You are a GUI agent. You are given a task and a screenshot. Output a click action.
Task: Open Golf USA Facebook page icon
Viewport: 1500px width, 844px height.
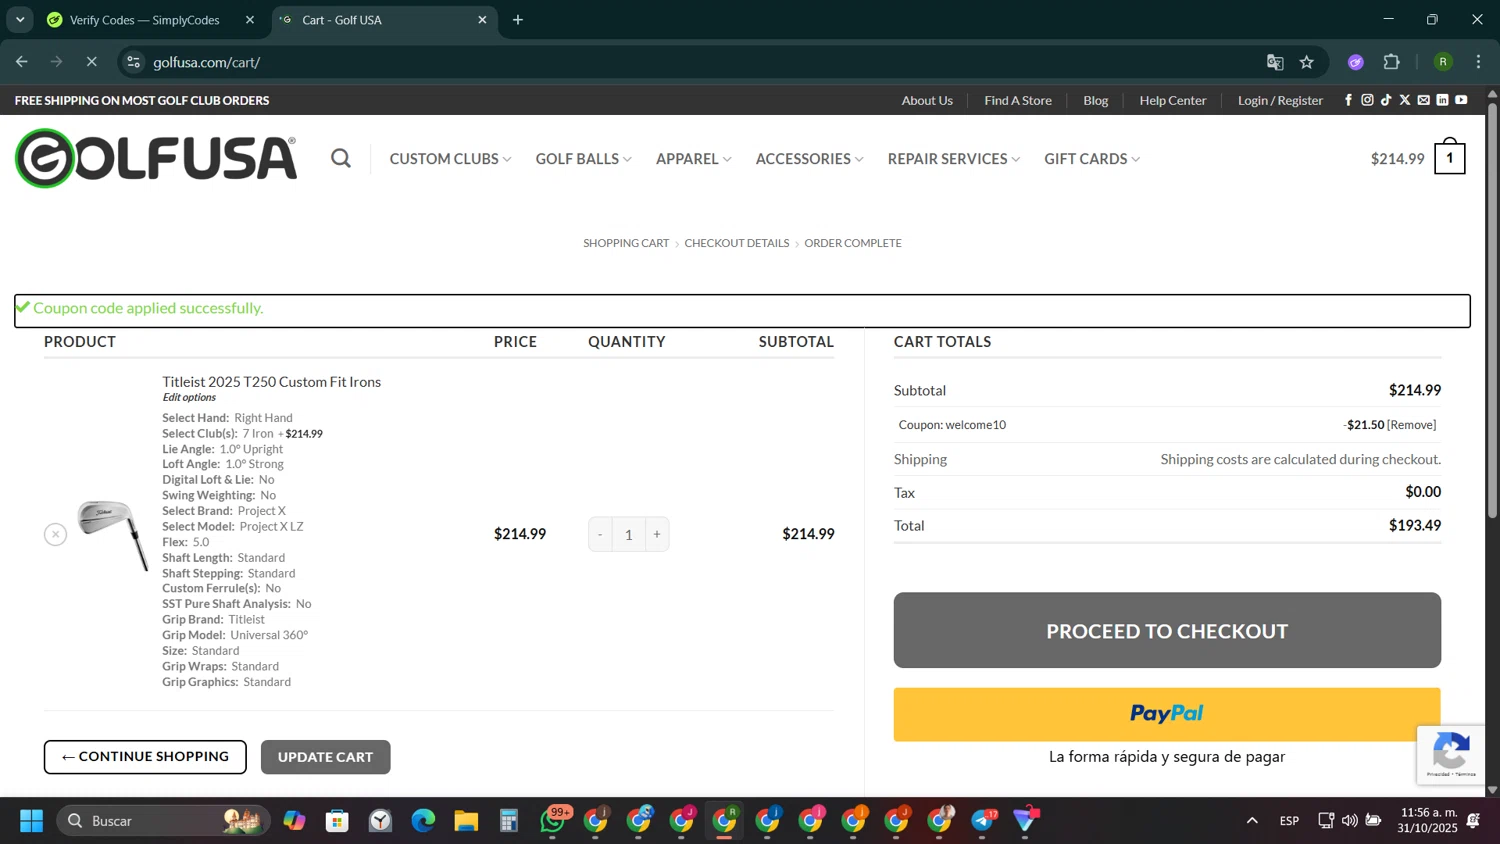[1348, 100]
